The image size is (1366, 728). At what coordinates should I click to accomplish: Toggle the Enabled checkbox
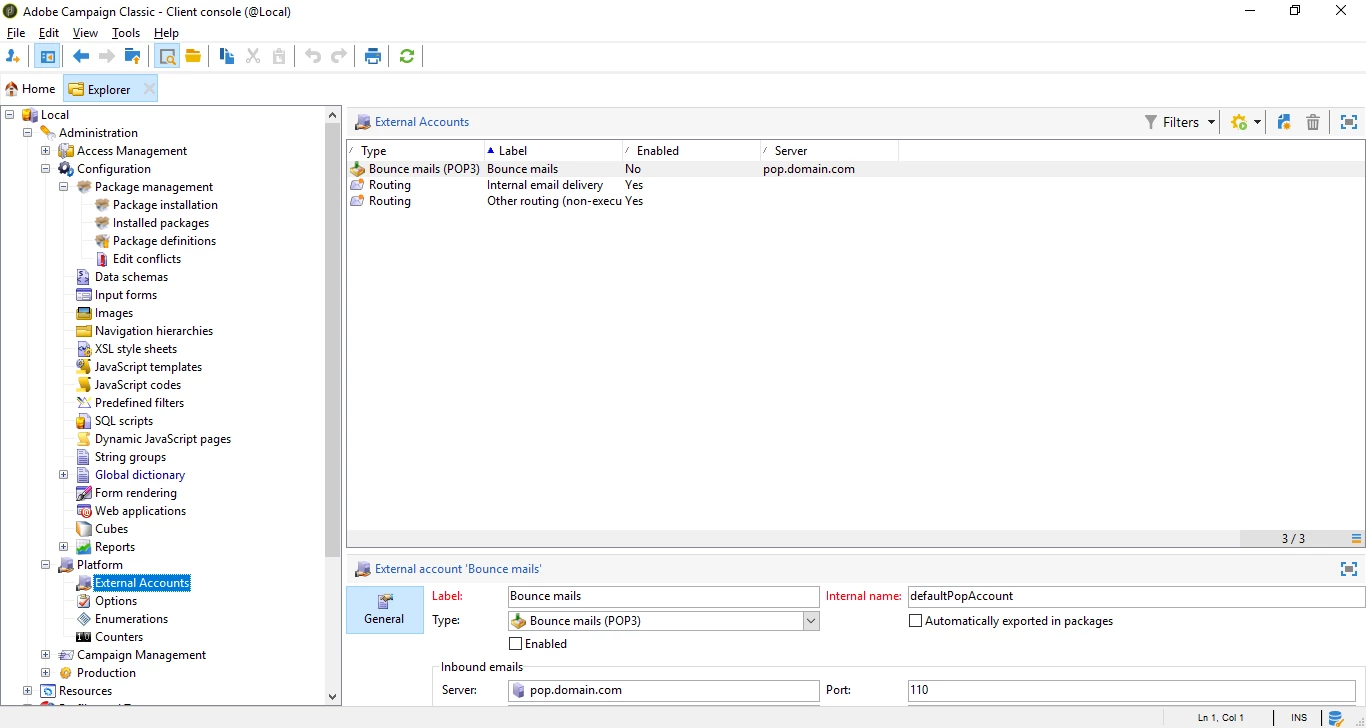point(516,644)
